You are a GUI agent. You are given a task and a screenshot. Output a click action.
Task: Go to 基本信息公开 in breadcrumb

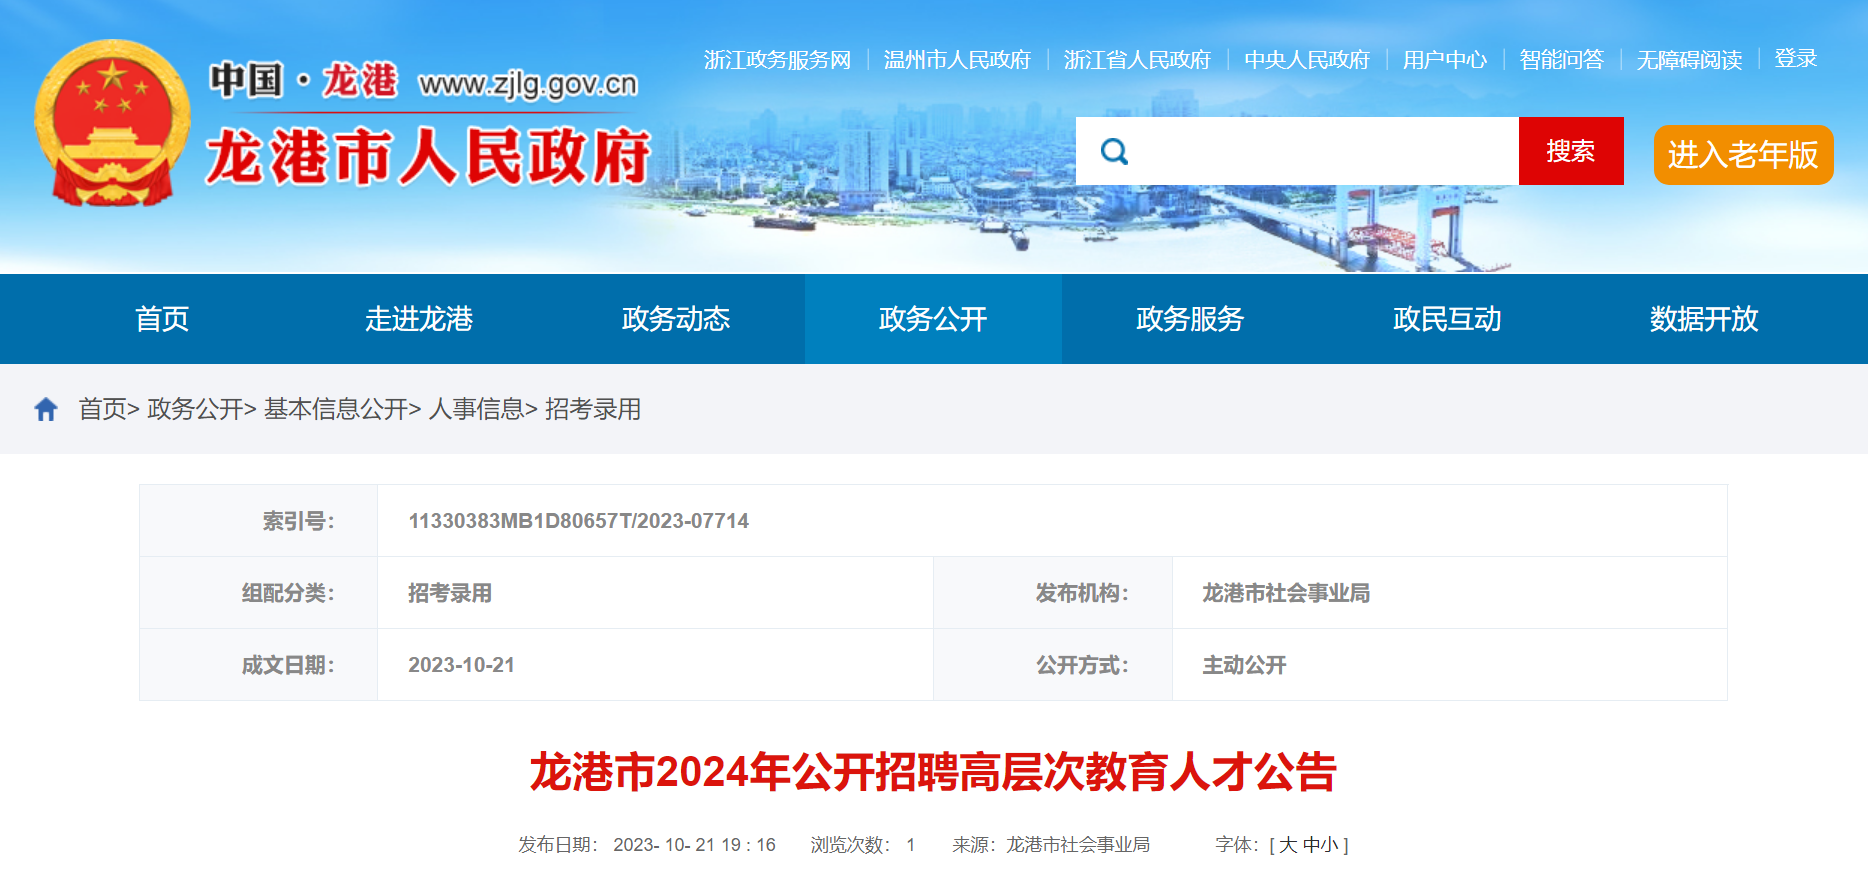pyautogui.click(x=336, y=409)
